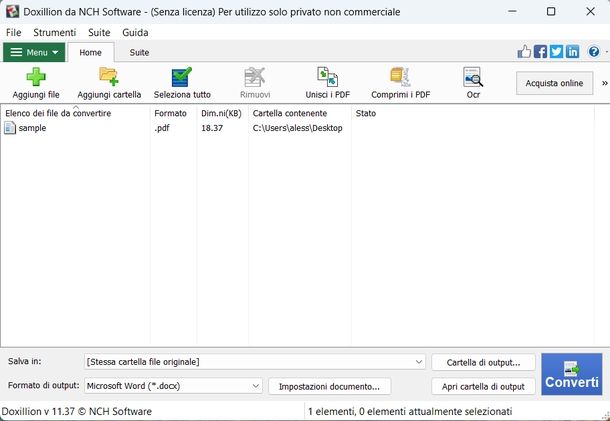This screenshot has width=610, height=421.
Task: Select the sample file name in list
Action: (32, 128)
